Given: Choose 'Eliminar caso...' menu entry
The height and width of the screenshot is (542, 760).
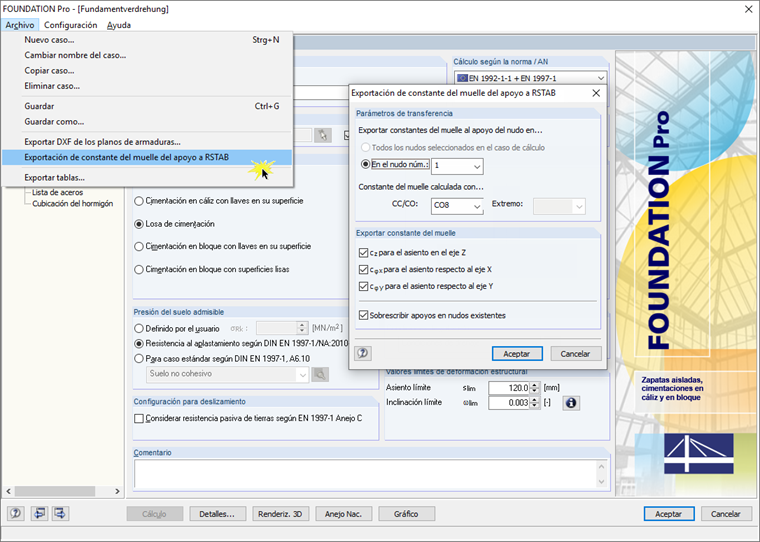Looking at the screenshot, I should (147, 86).
